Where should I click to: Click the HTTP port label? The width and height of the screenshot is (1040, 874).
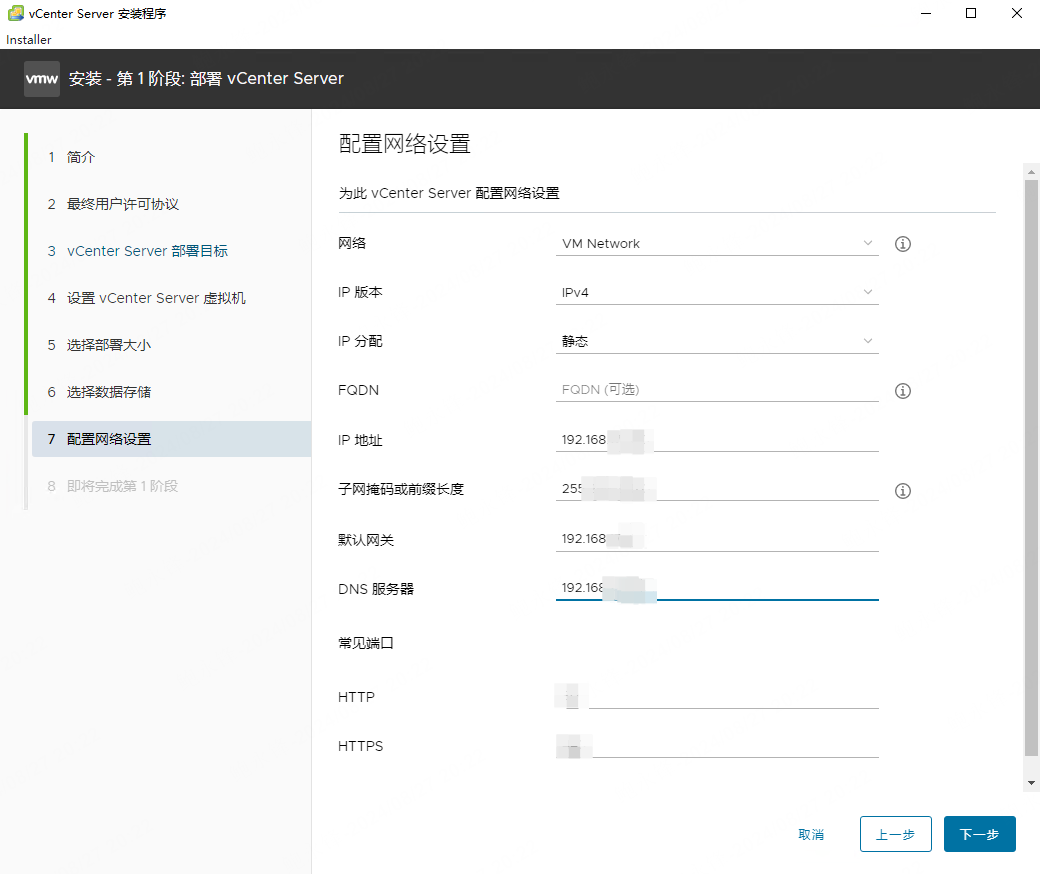356,698
